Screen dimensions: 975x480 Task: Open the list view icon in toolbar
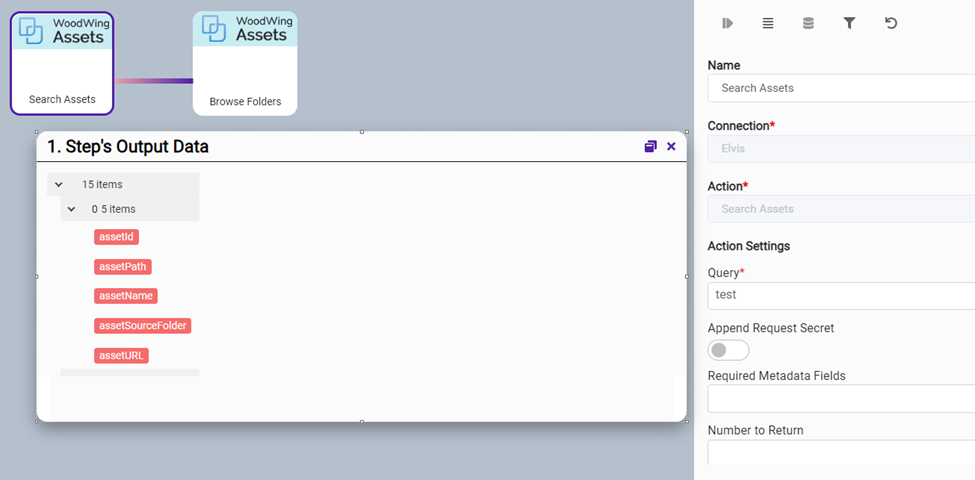768,23
